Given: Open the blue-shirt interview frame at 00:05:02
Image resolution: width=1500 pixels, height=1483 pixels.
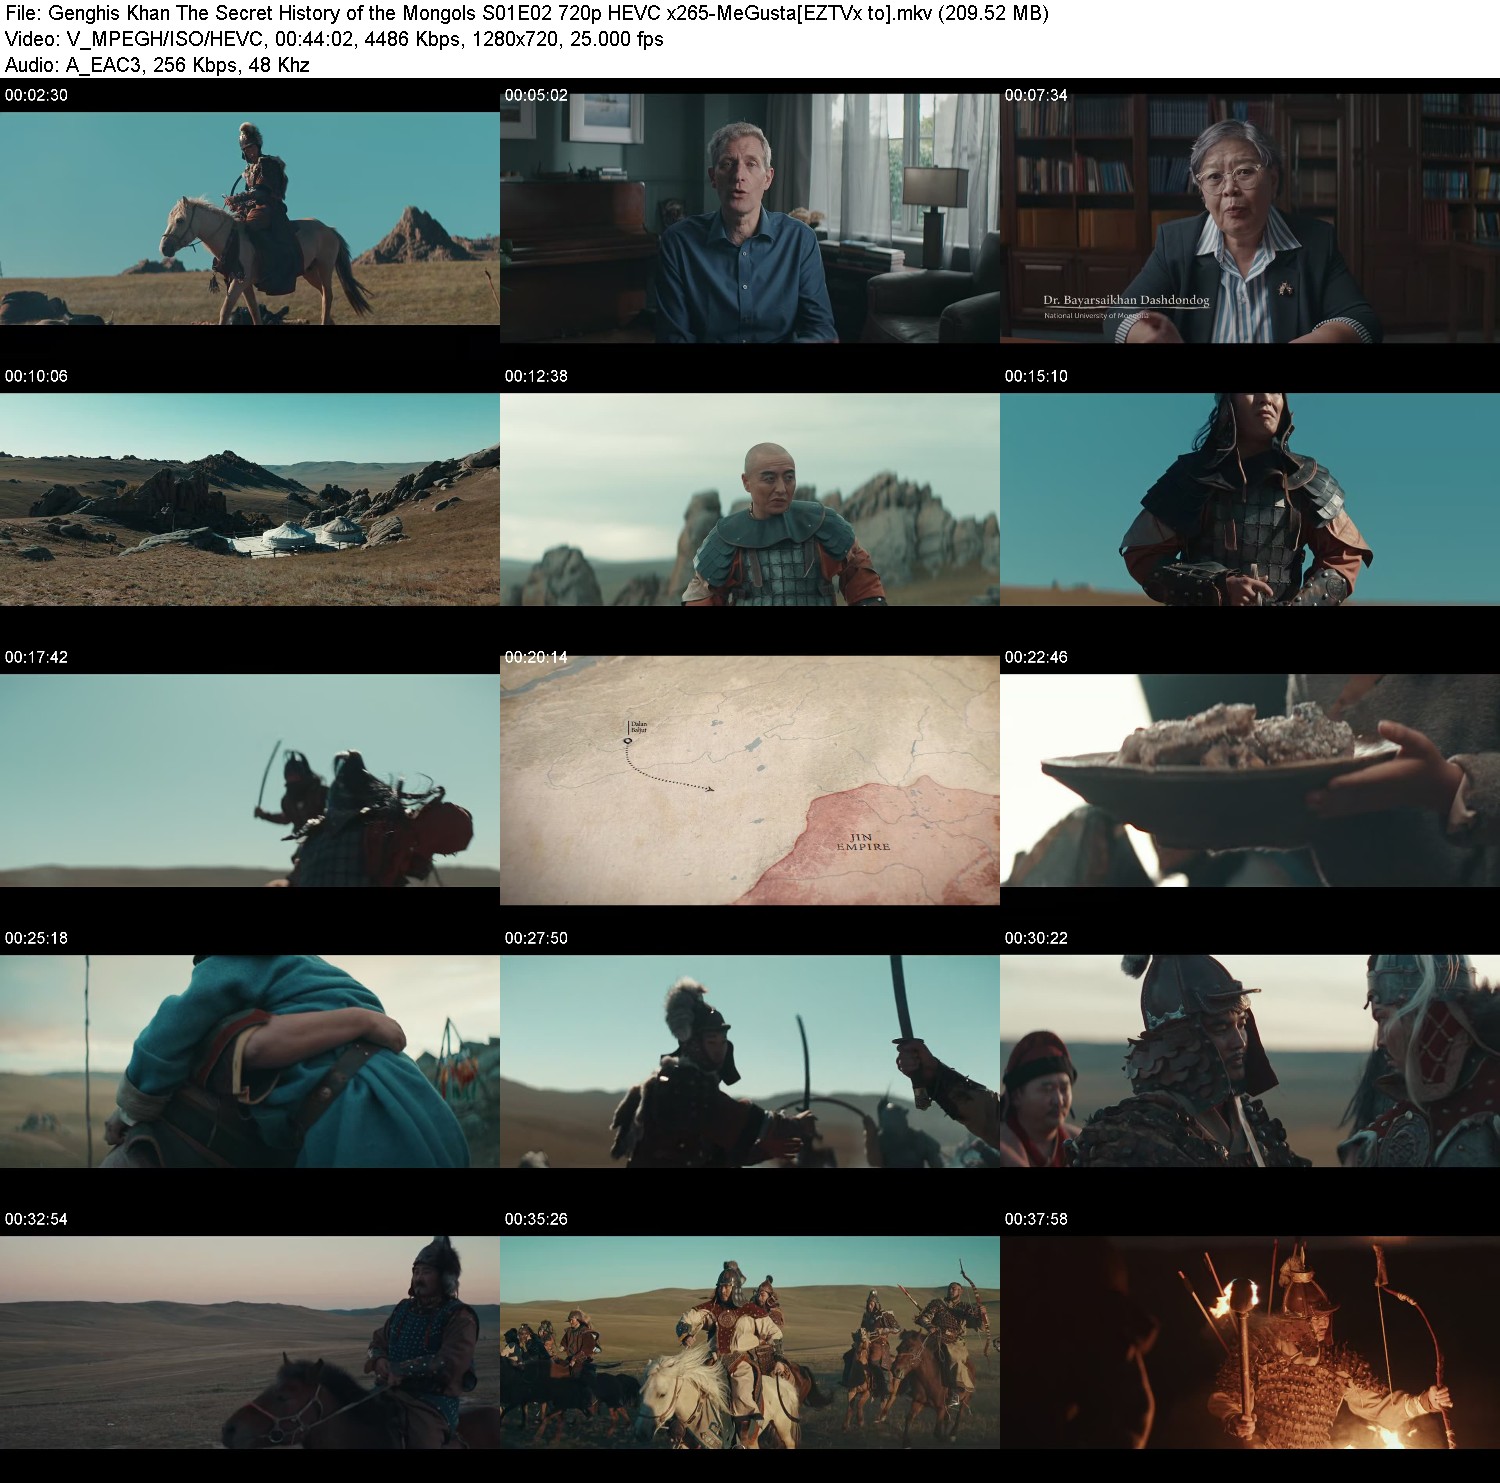Looking at the screenshot, I should pyautogui.click(x=750, y=218).
